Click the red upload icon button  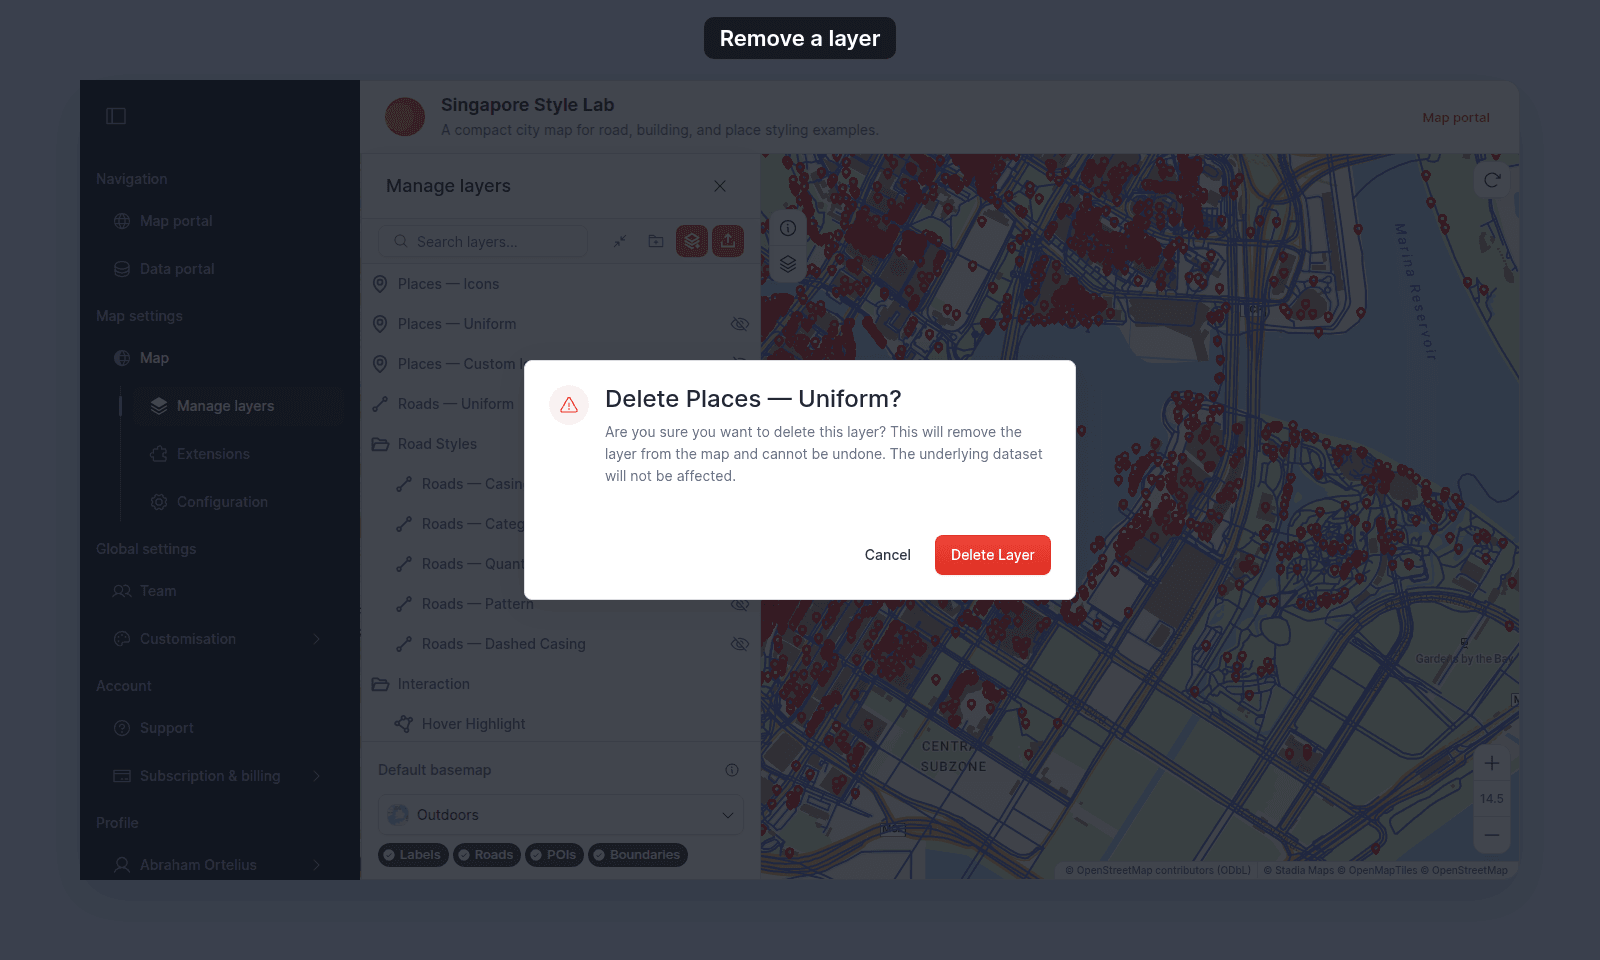pyautogui.click(x=728, y=241)
